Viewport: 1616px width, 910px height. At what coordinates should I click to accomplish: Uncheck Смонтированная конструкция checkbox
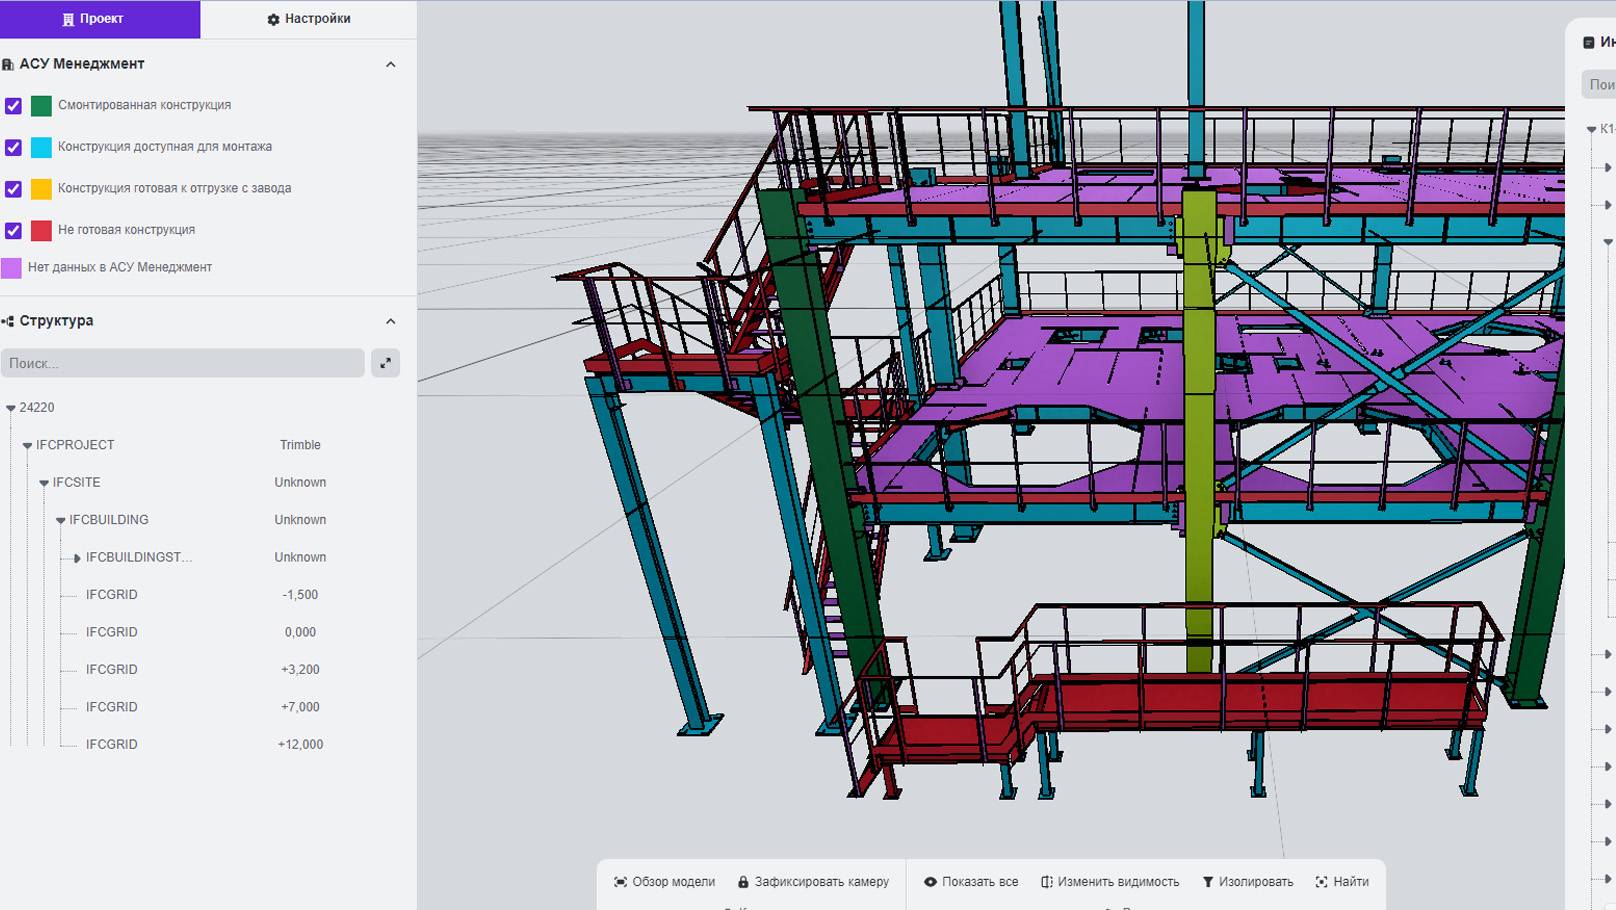coord(13,105)
